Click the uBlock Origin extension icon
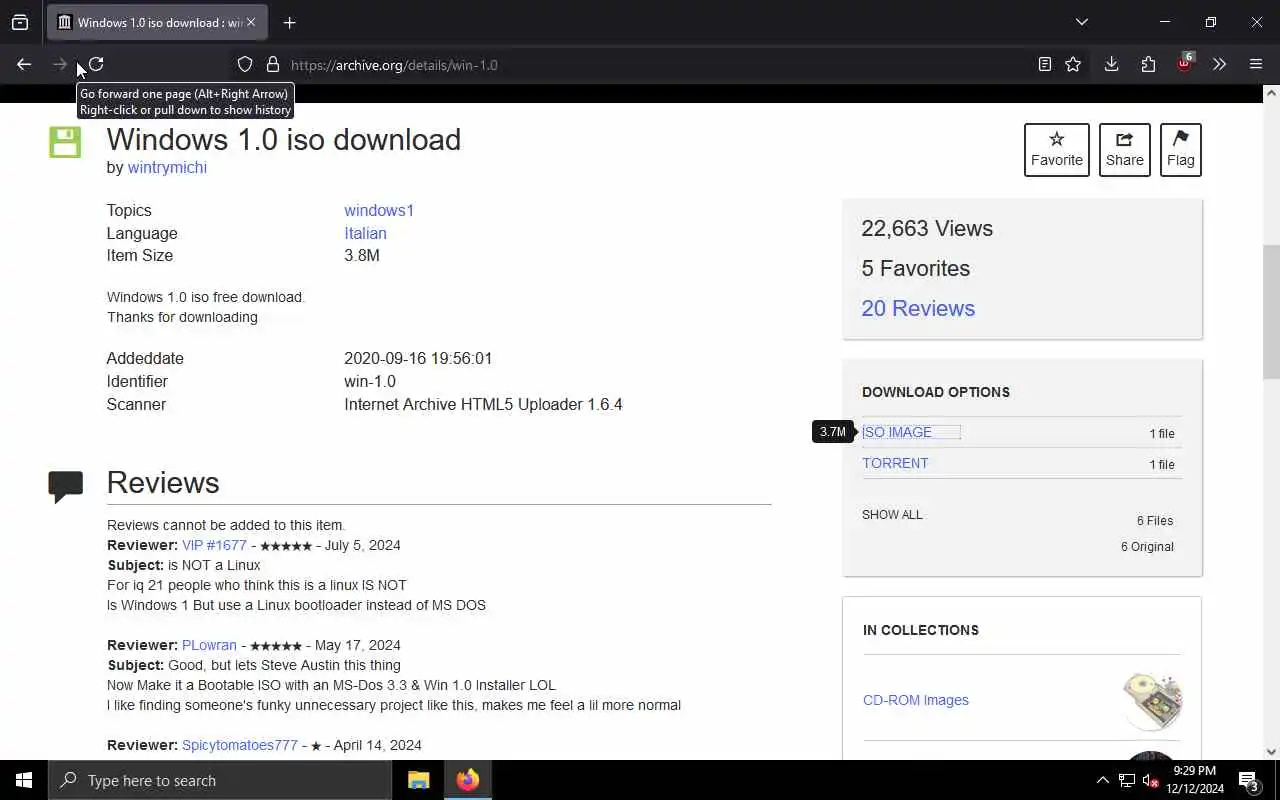The width and height of the screenshot is (1280, 800). click(x=1185, y=64)
